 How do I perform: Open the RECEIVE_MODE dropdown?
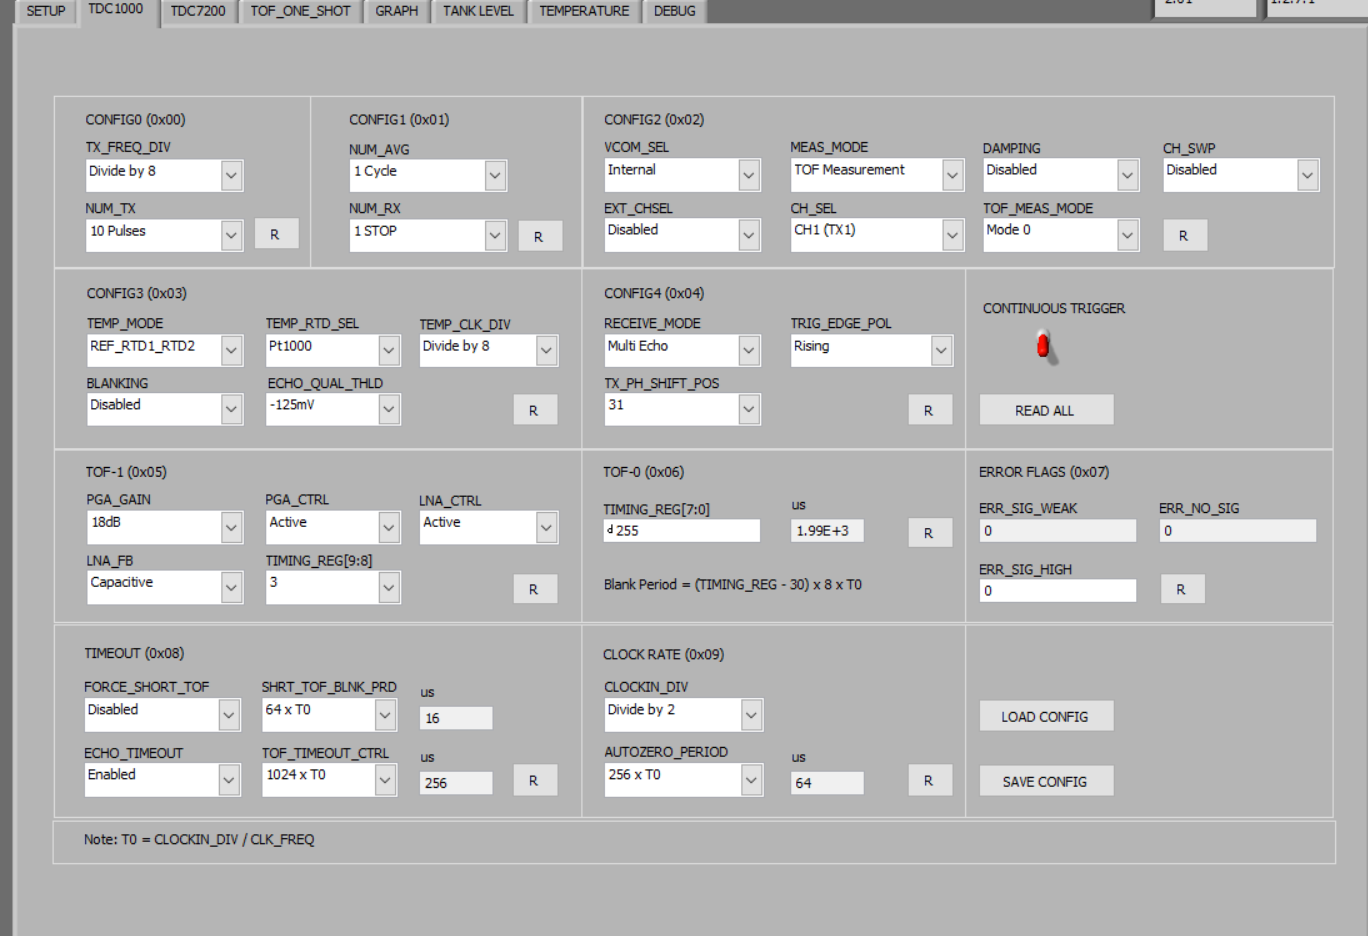pyautogui.click(x=682, y=350)
